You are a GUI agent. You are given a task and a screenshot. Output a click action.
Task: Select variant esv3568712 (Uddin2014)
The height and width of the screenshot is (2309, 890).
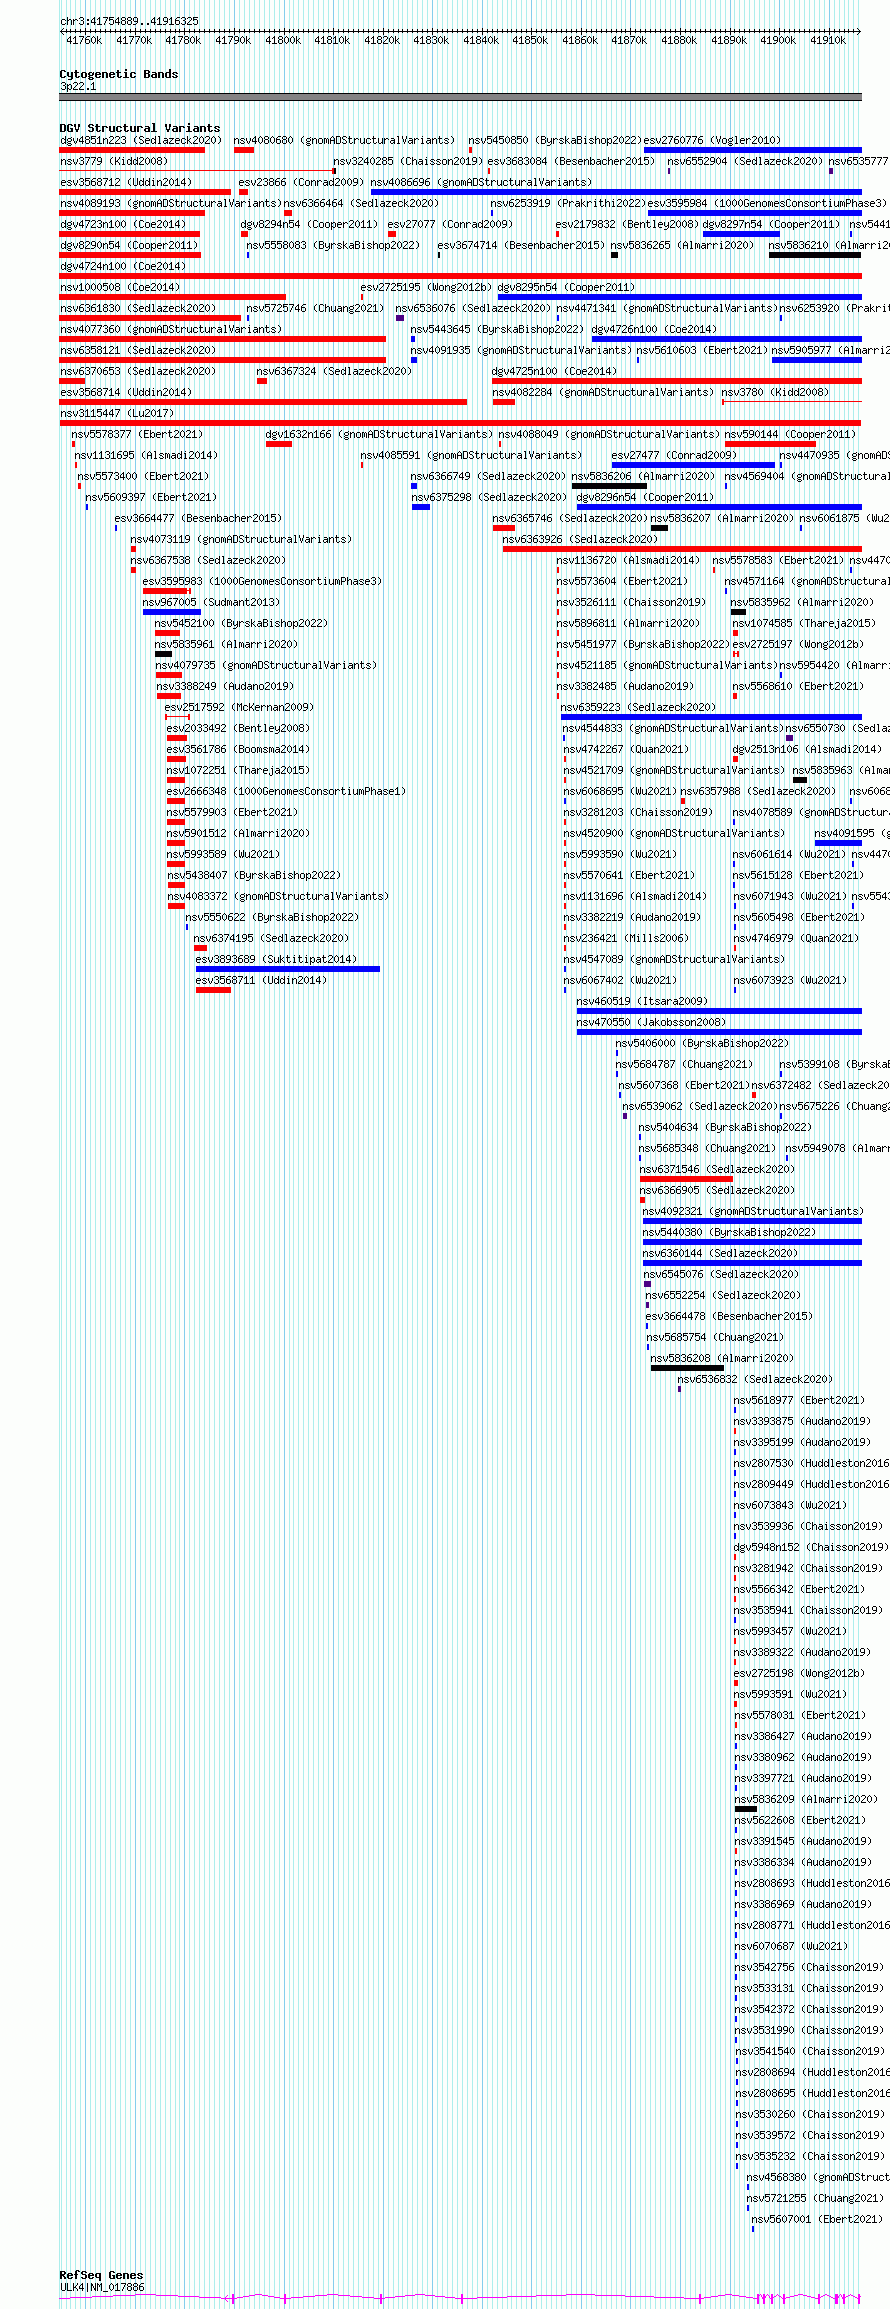126,182
